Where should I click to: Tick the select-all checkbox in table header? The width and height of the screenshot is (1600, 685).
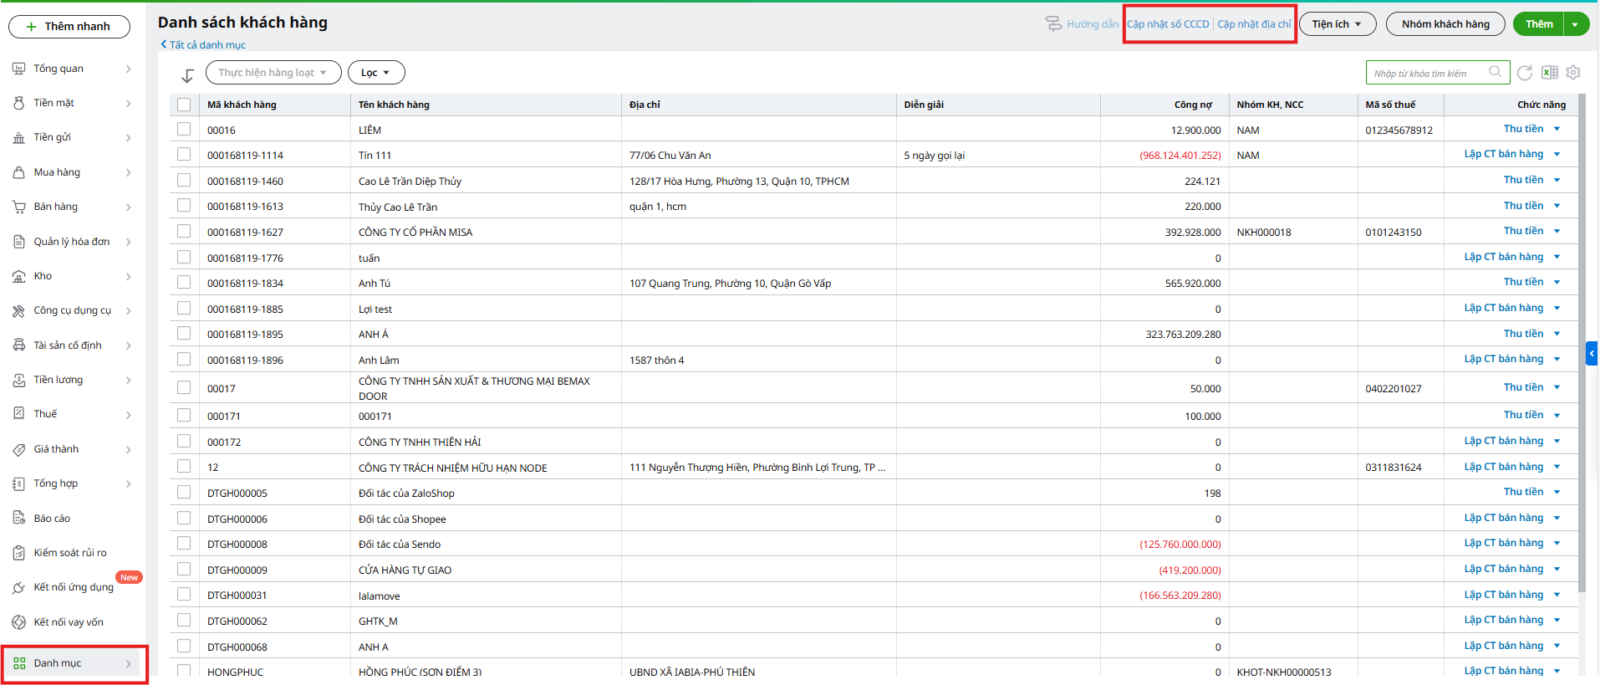[184, 105]
